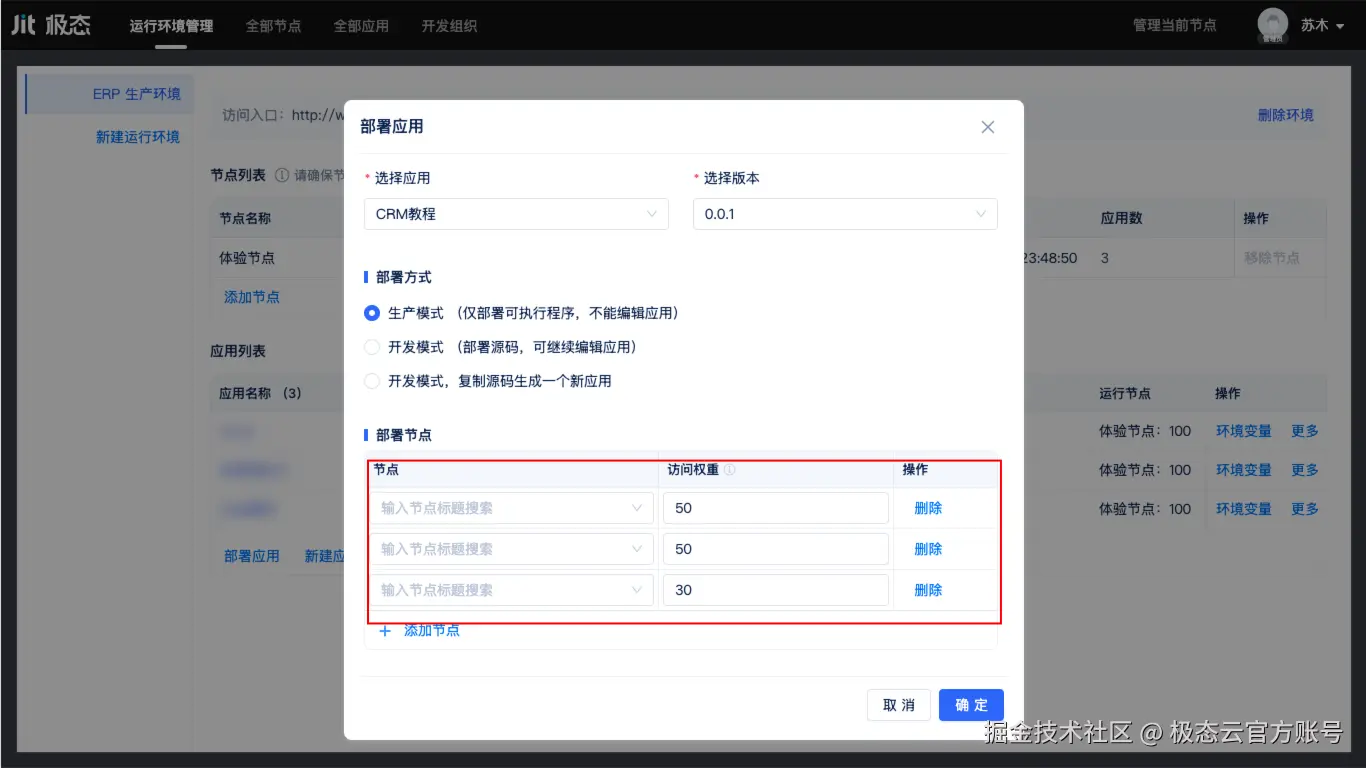Click the info icon beside 节点列表
The width and height of the screenshot is (1366, 768).
click(x=282, y=175)
